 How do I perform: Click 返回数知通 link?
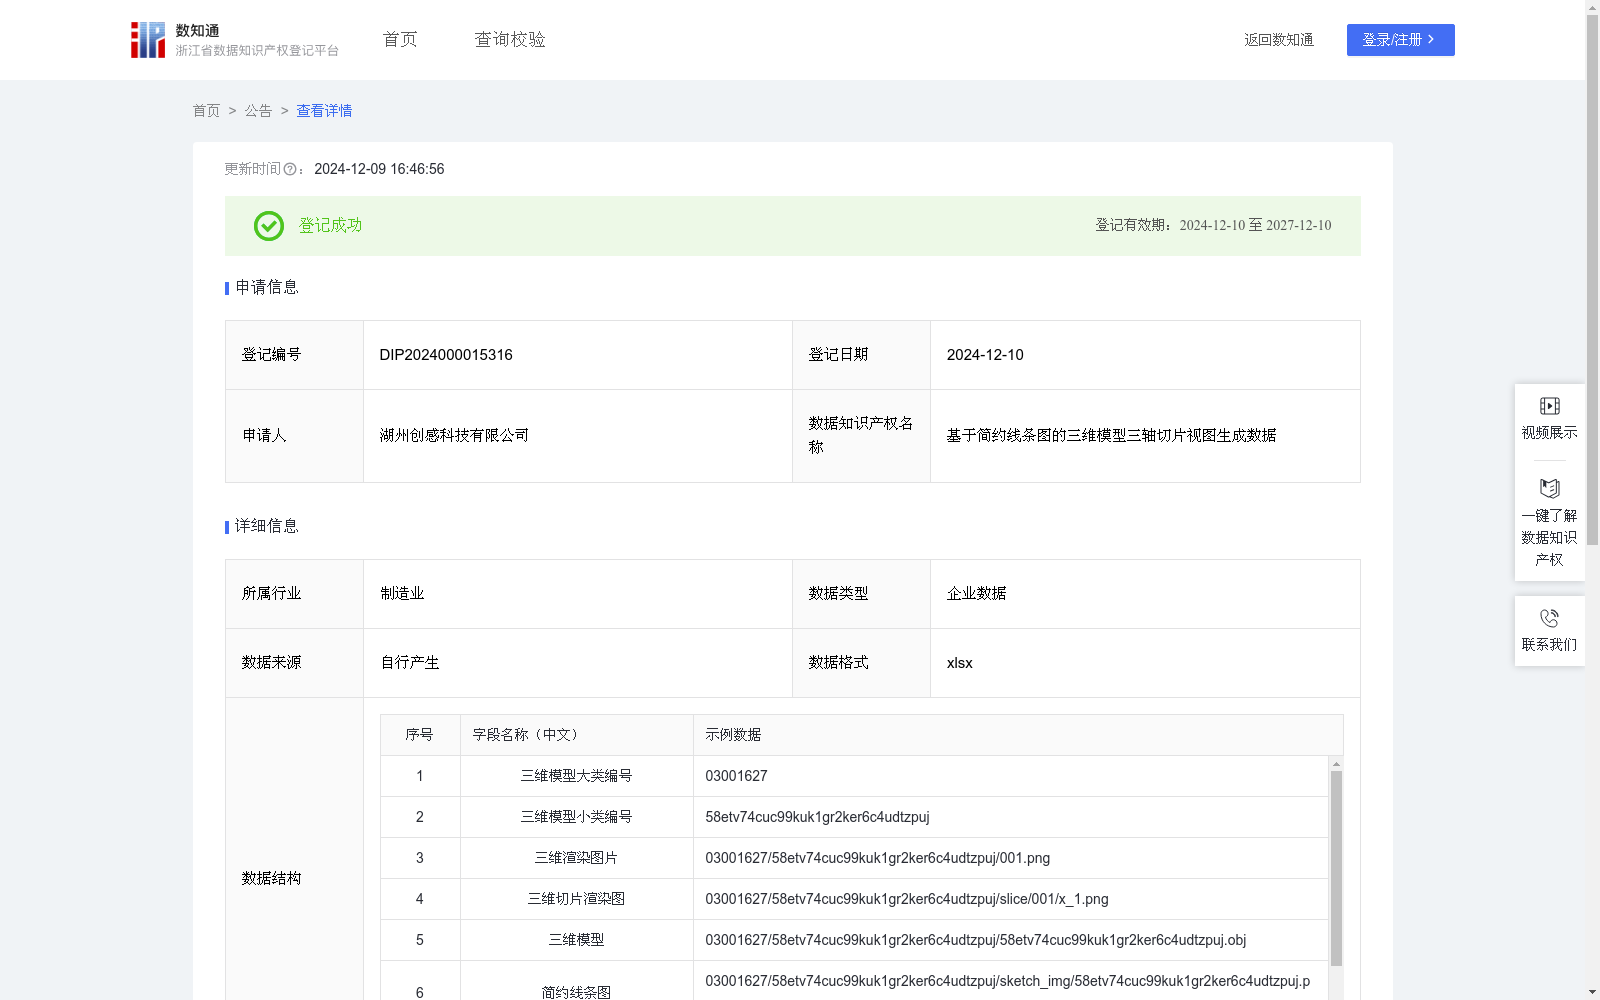coord(1279,40)
